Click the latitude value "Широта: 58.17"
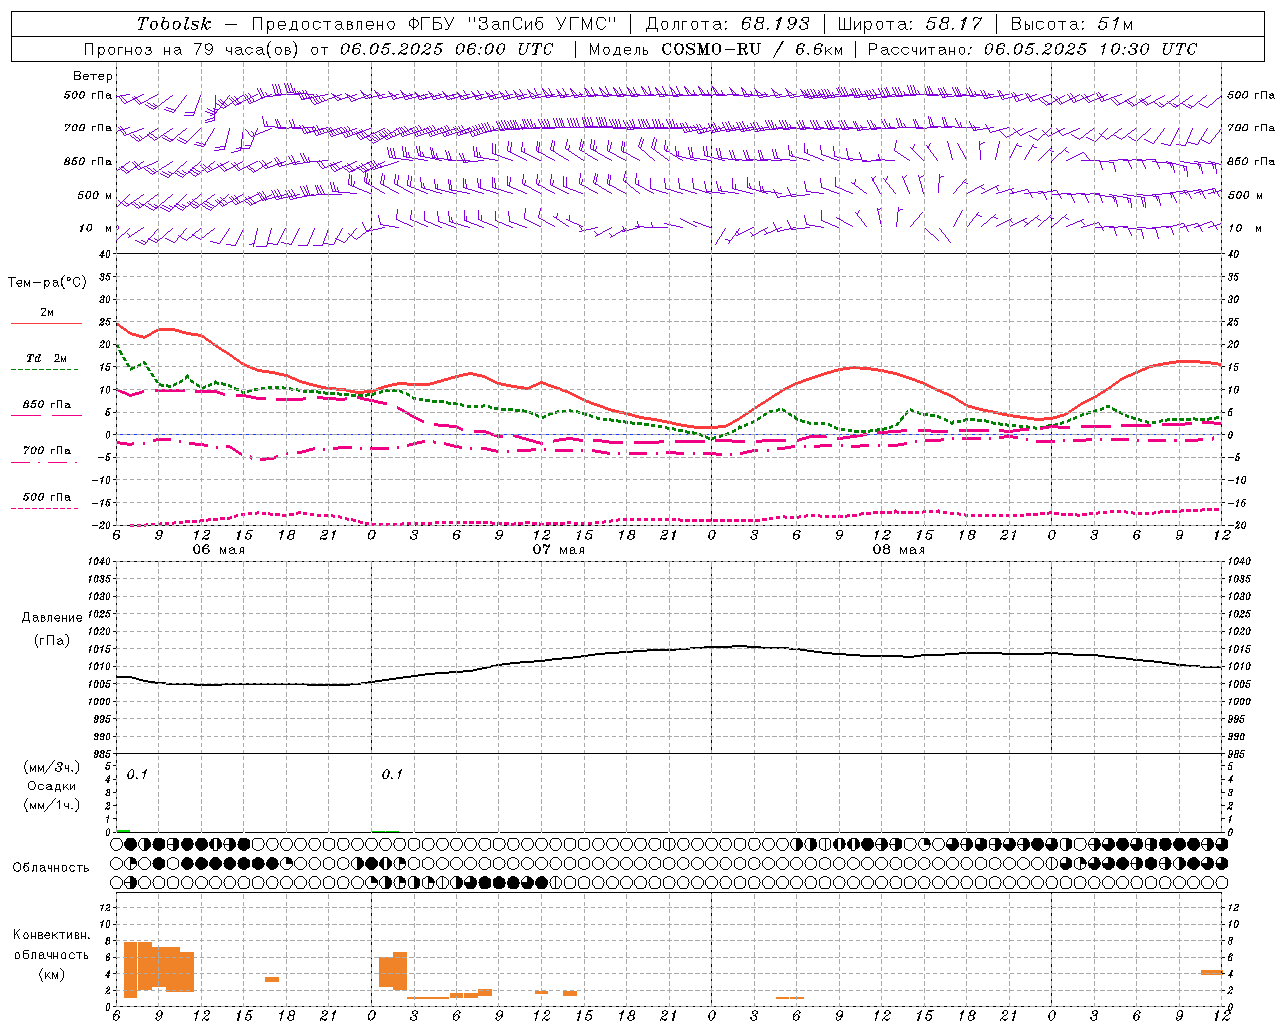The height and width of the screenshot is (1024, 1280). pyautogui.click(x=910, y=24)
